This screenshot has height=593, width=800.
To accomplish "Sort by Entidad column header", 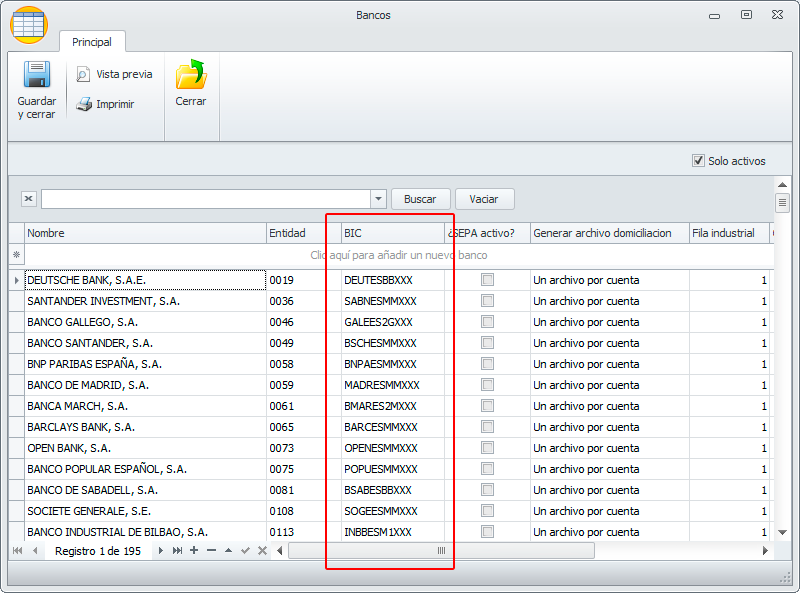I will point(304,233).
